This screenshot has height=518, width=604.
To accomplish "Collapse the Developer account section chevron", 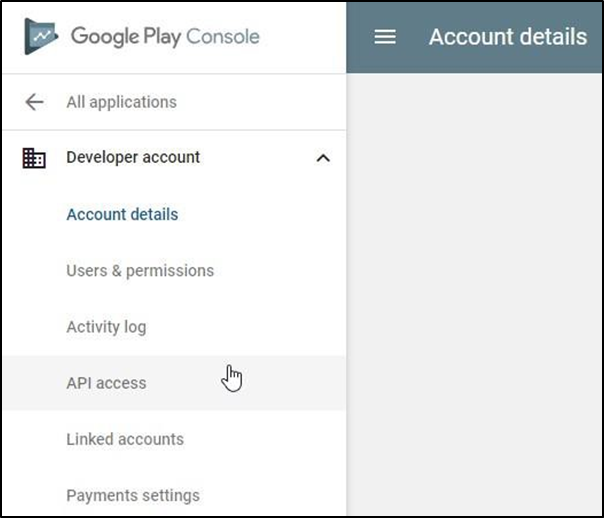I will click(323, 158).
